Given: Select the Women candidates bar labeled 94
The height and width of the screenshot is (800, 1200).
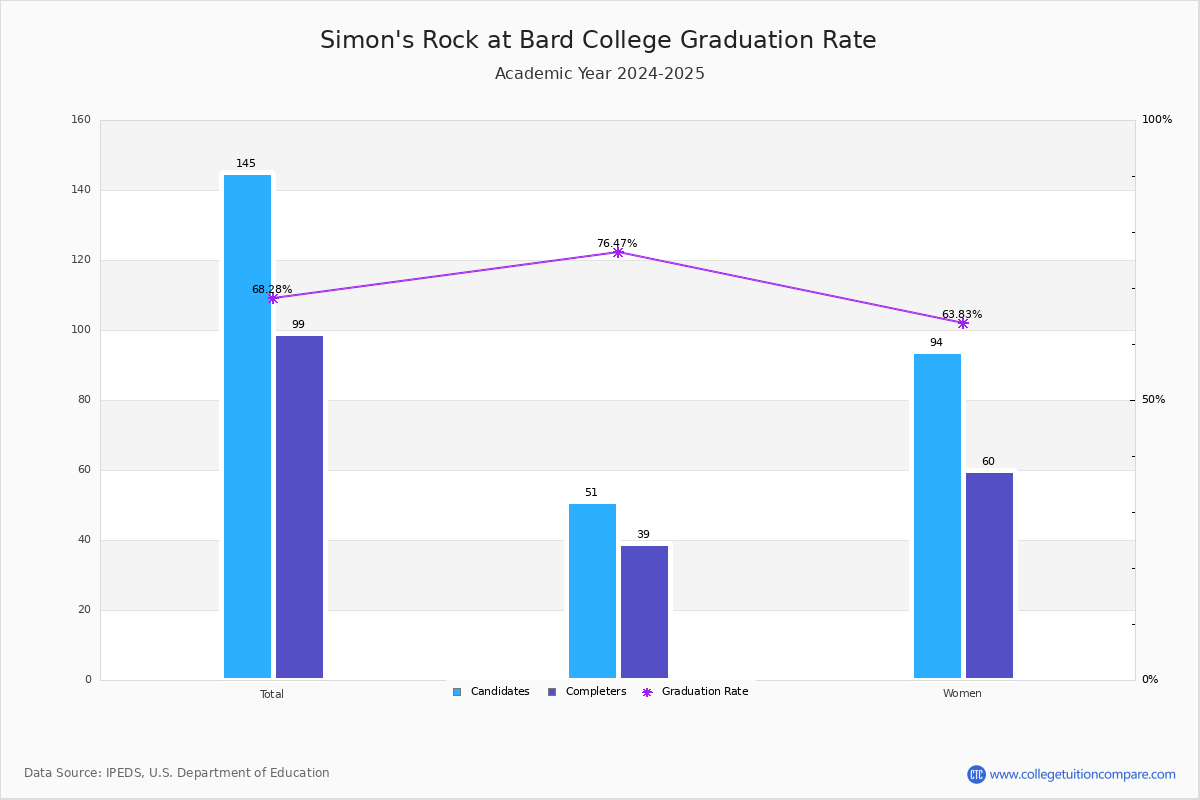Looking at the screenshot, I should 937,516.
